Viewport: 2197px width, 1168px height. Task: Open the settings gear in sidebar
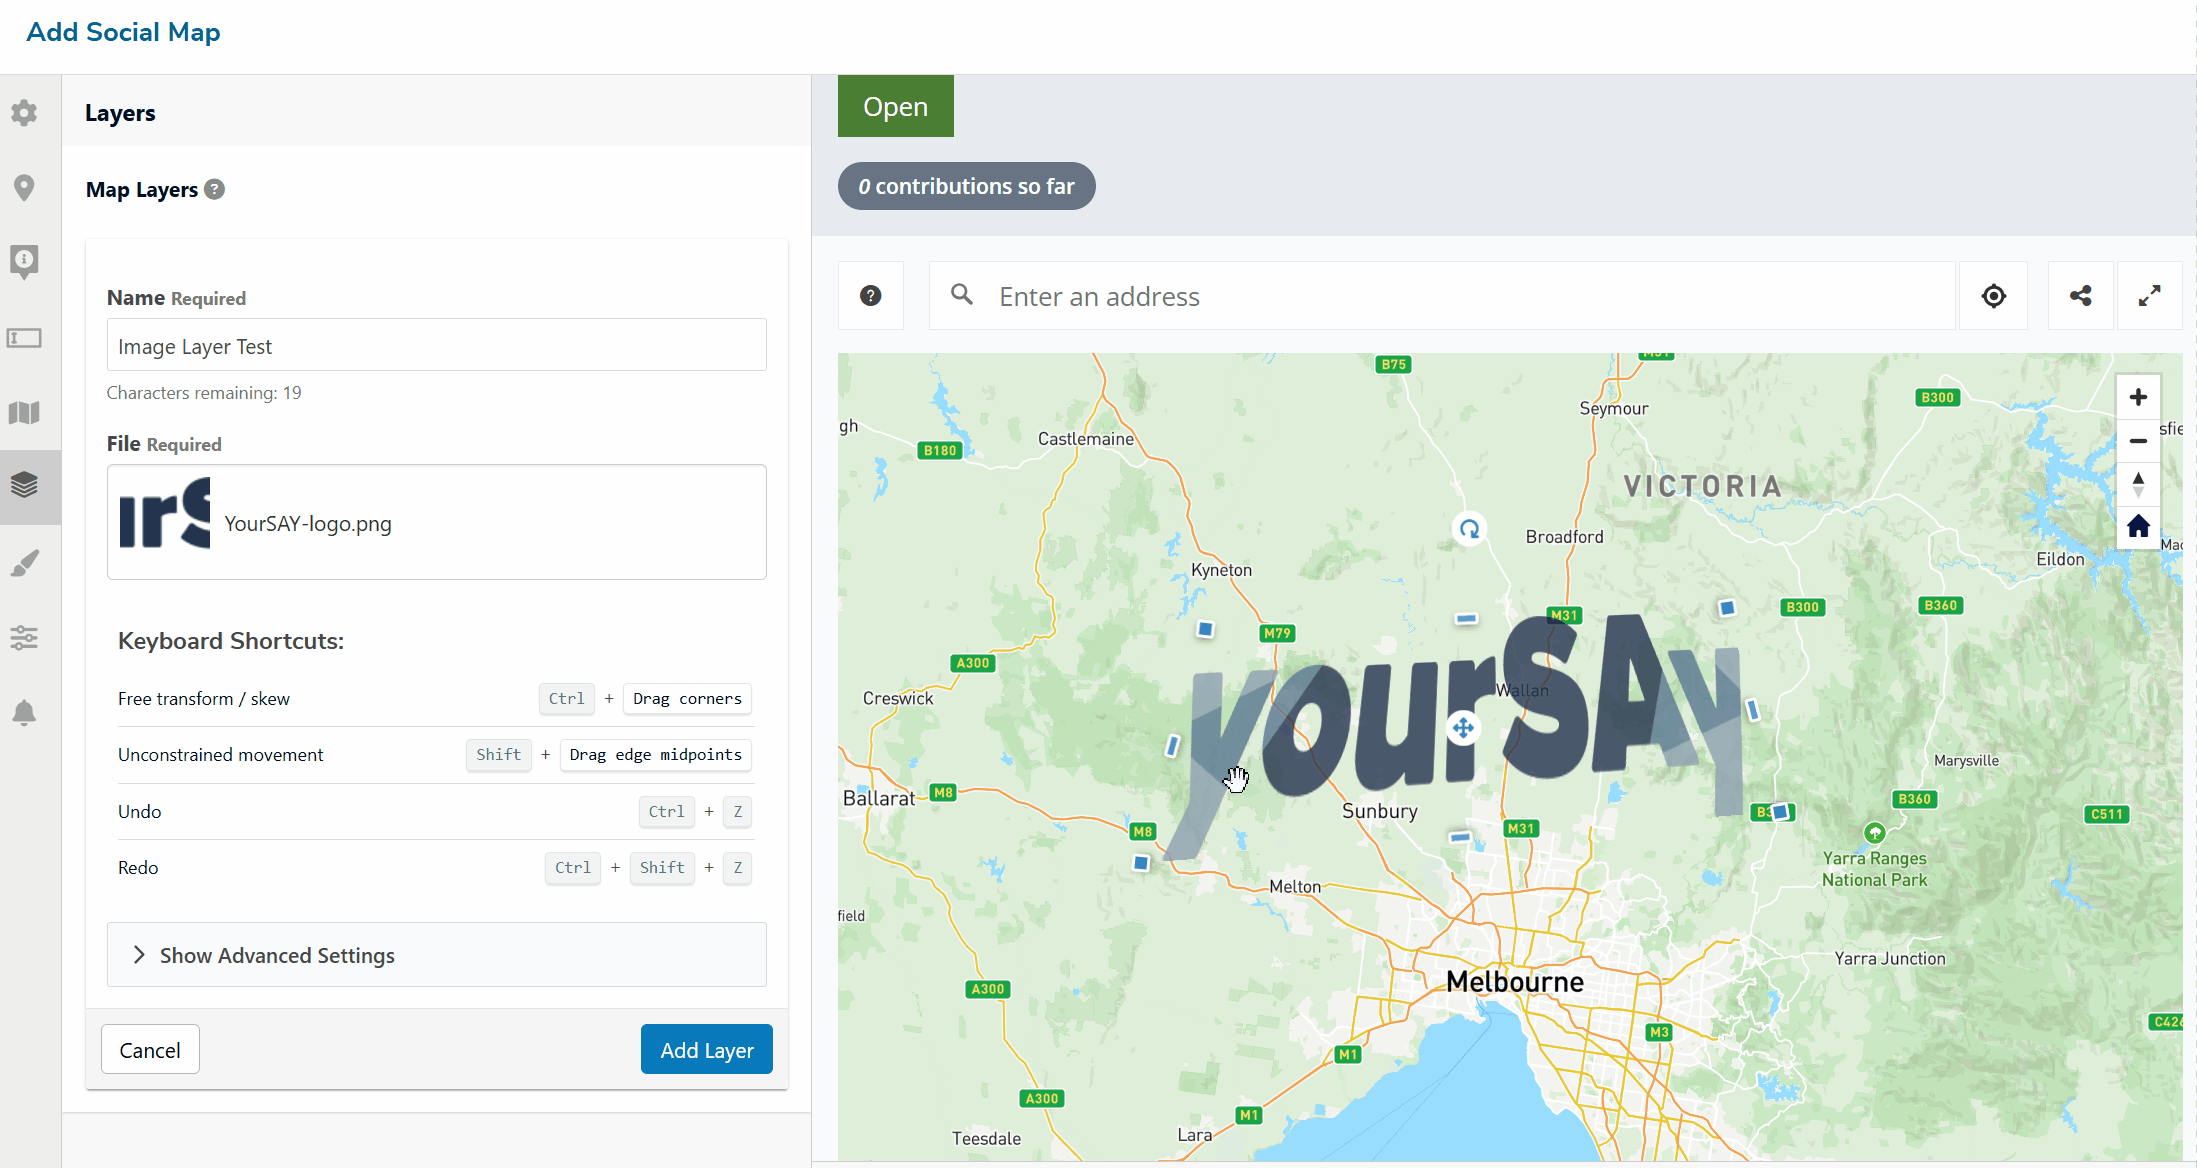click(24, 112)
